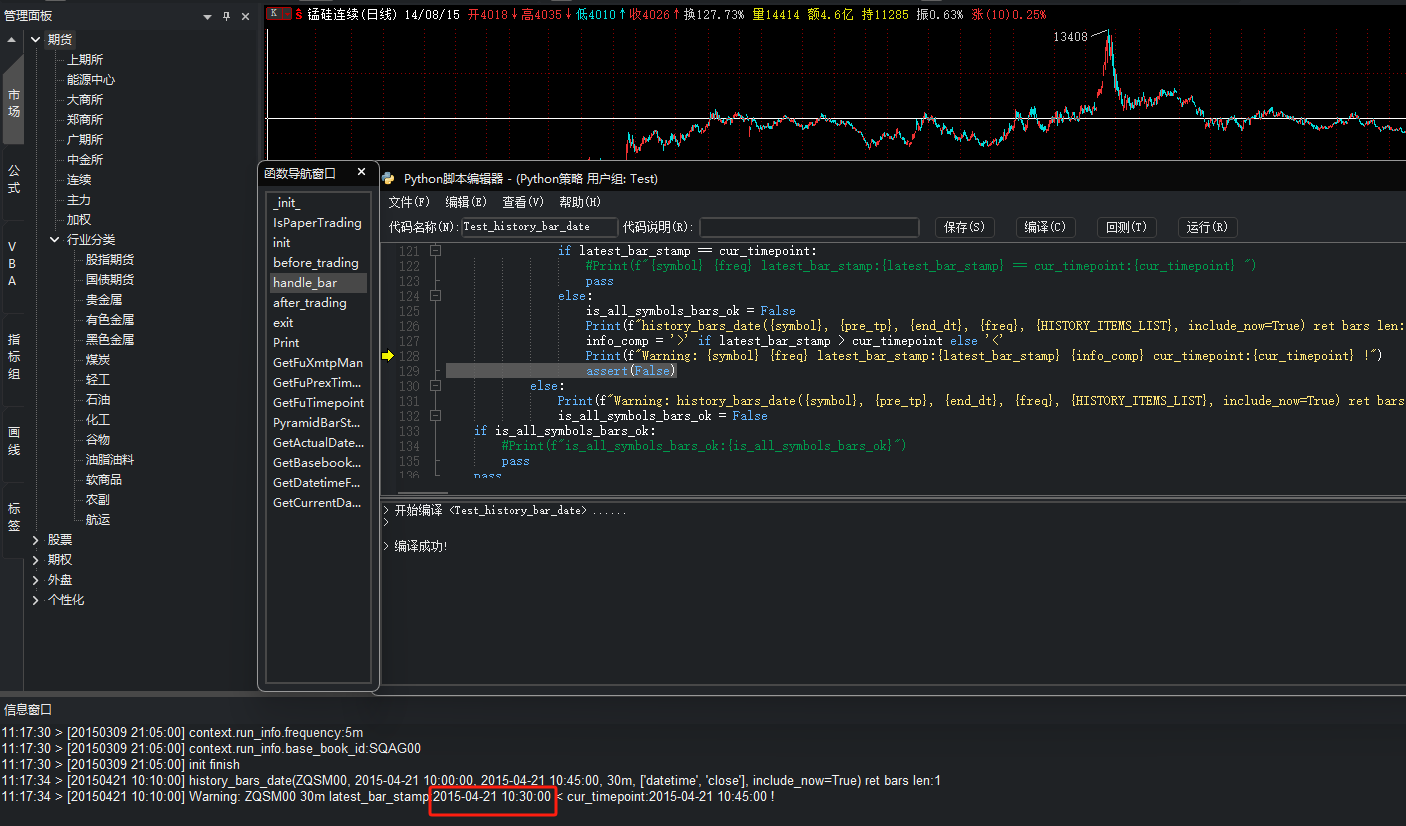The image size is (1406, 826).
Task: Select 有色金属 under 行业分类
Action: pos(110,320)
